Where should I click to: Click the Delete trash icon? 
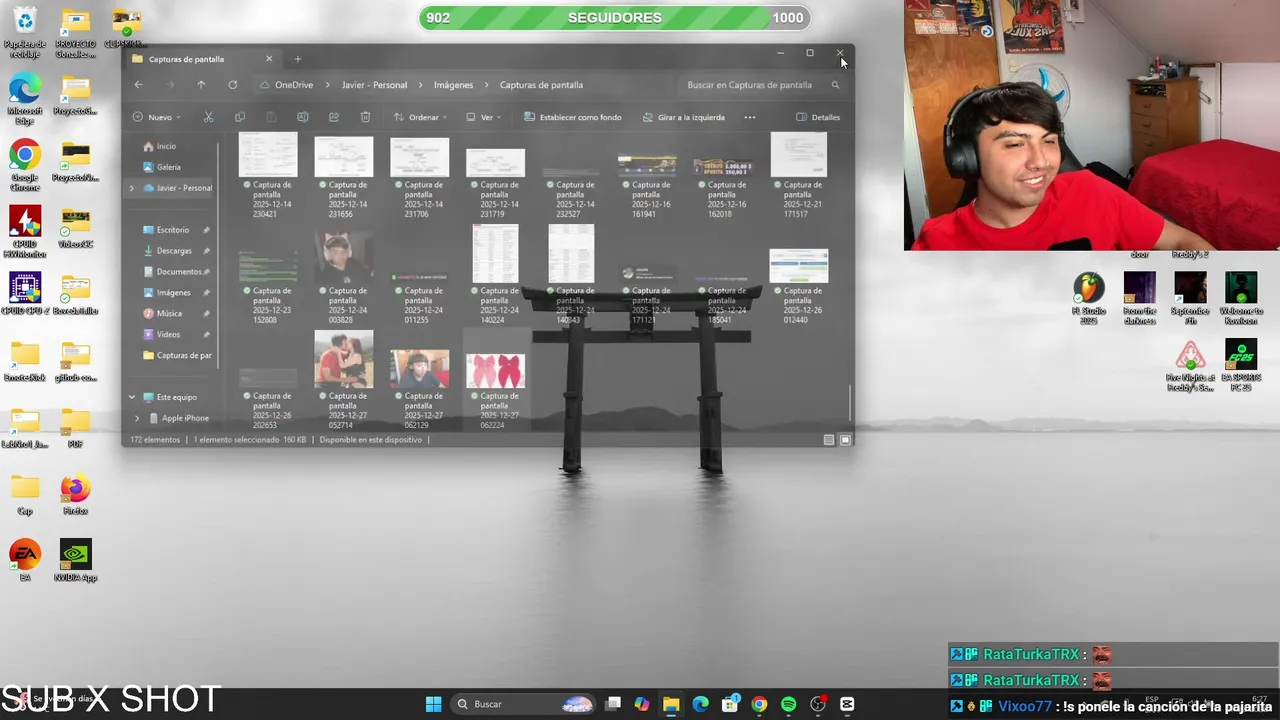[365, 117]
